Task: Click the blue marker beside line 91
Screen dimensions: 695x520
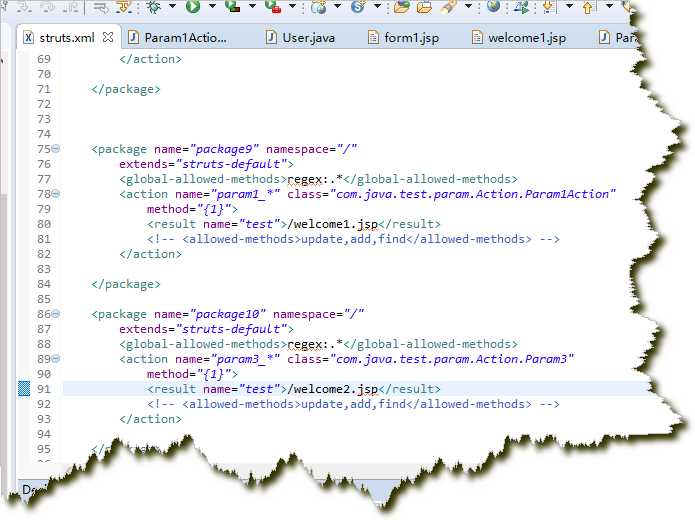Action: click(x=24, y=389)
